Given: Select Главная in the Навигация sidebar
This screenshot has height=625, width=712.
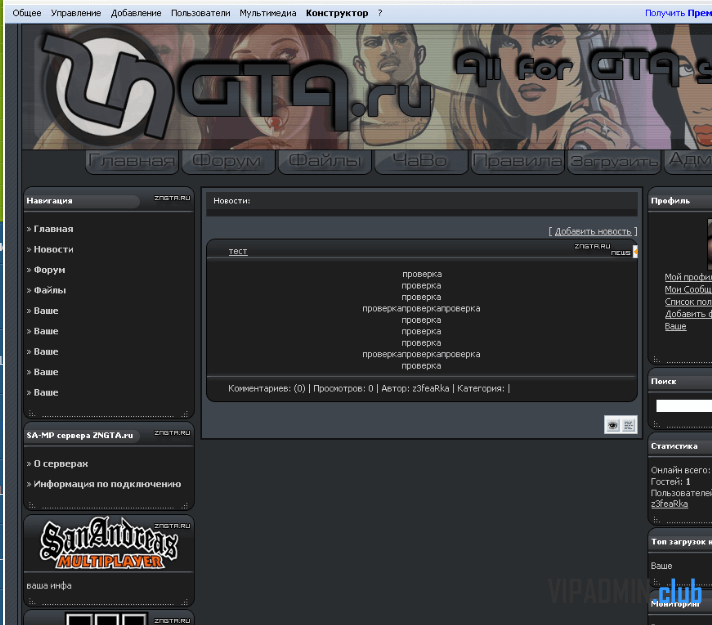Looking at the screenshot, I should (53, 229).
